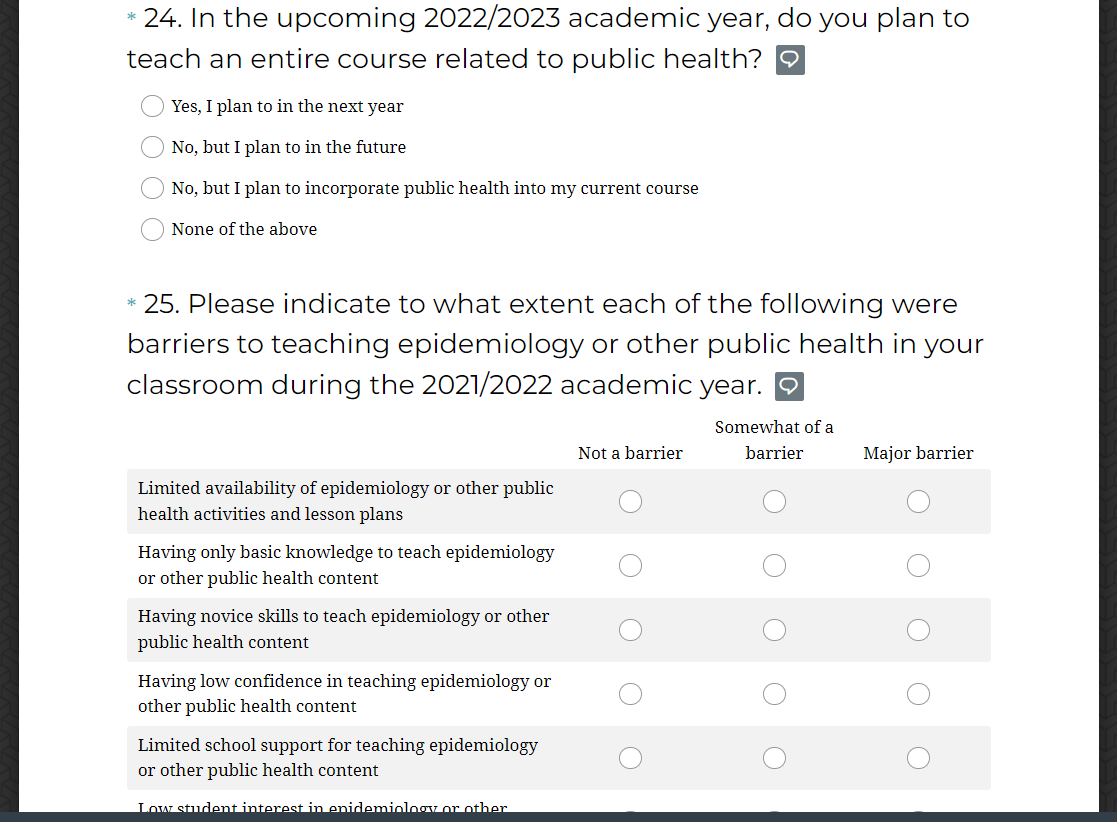Select 'Somewhat of a barrier' for novice skills
This screenshot has width=1117, height=822.
(x=774, y=629)
